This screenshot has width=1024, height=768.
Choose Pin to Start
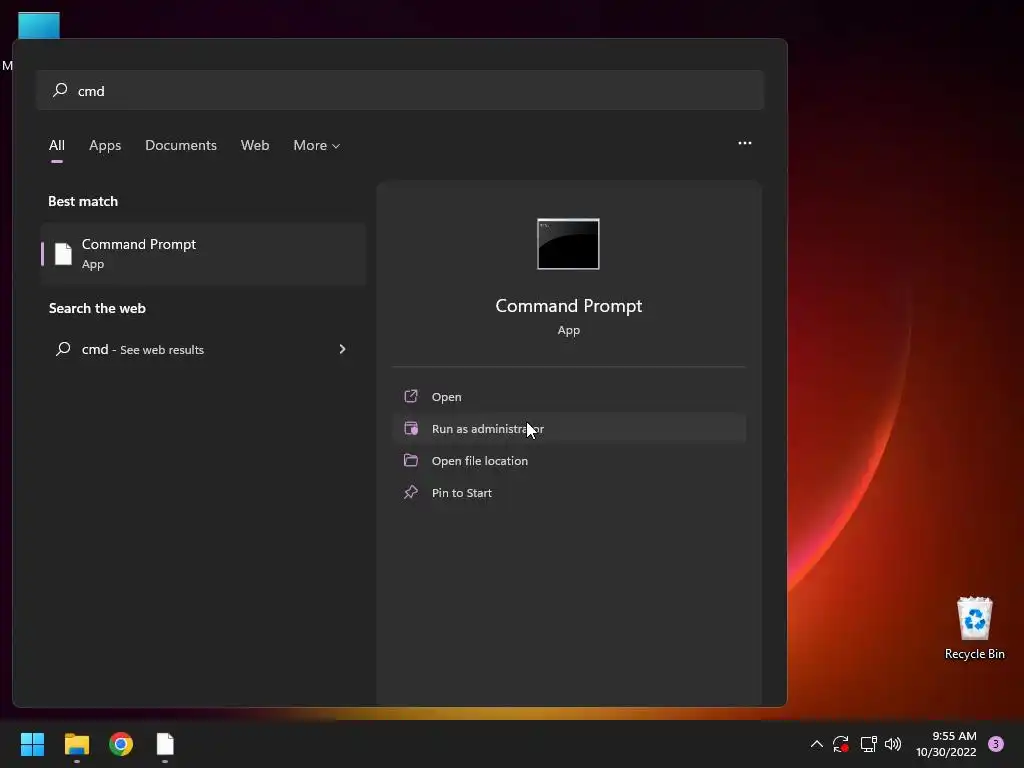(569, 492)
